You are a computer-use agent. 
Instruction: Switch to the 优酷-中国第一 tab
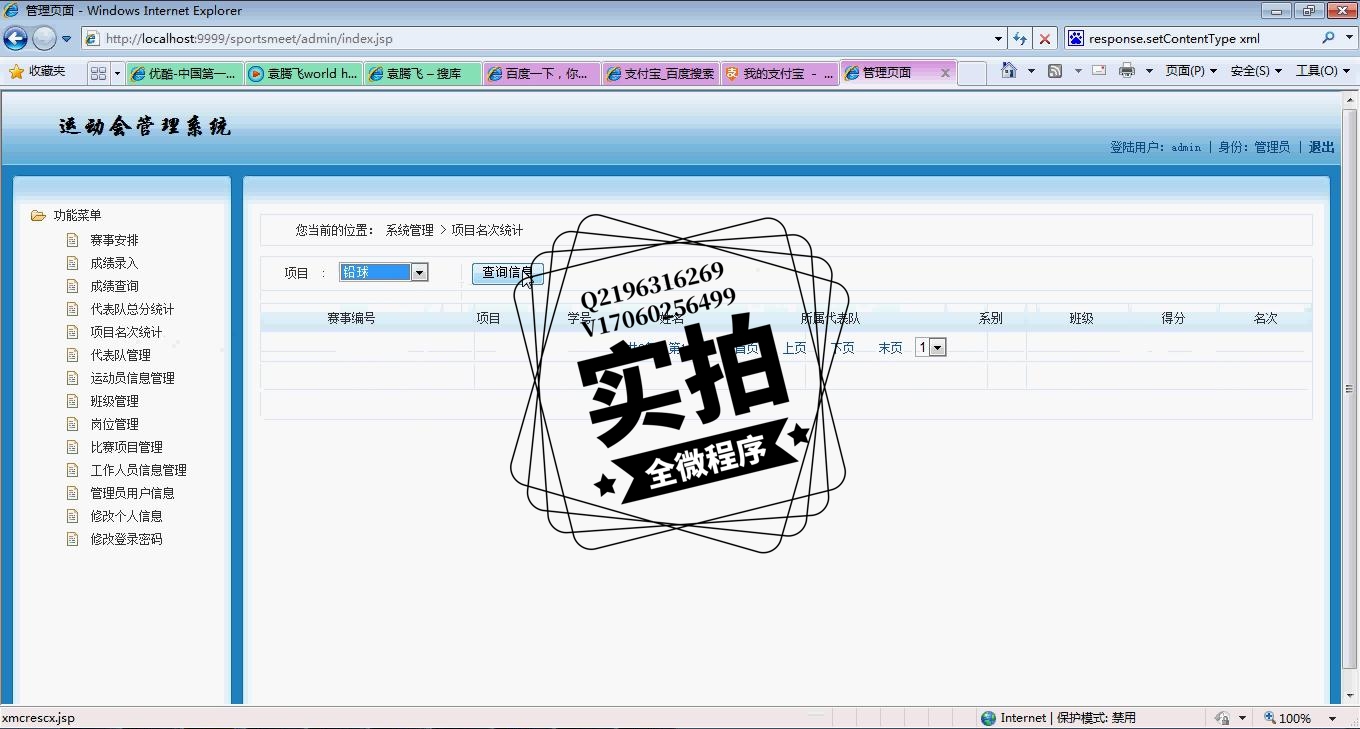185,73
